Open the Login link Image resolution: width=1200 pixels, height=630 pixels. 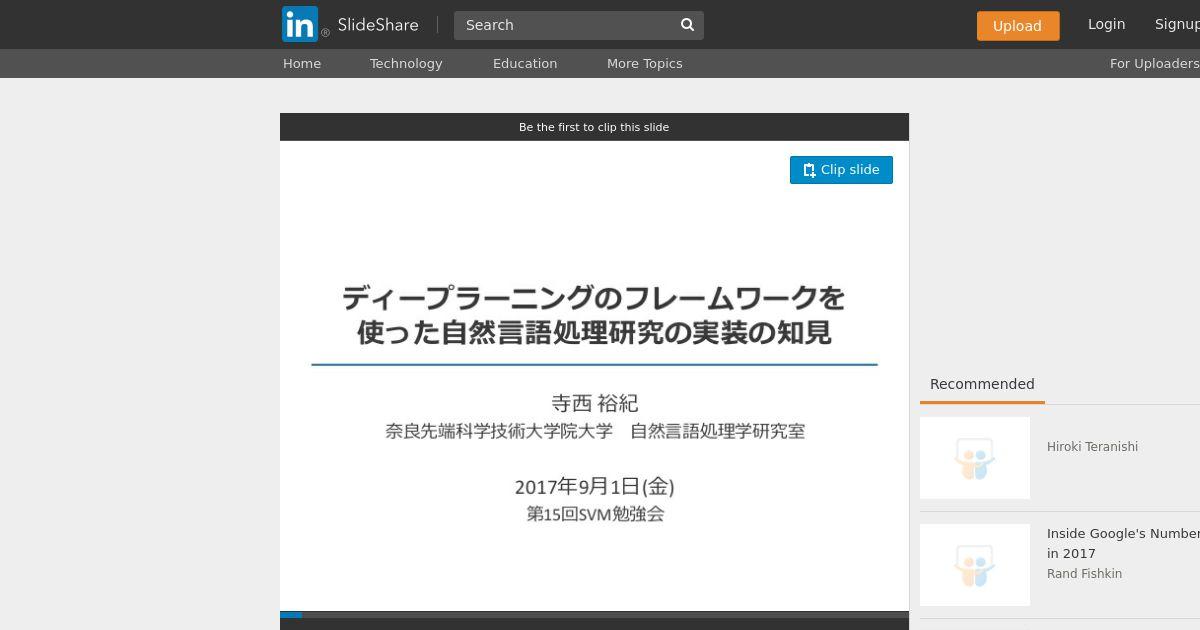coord(1106,24)
